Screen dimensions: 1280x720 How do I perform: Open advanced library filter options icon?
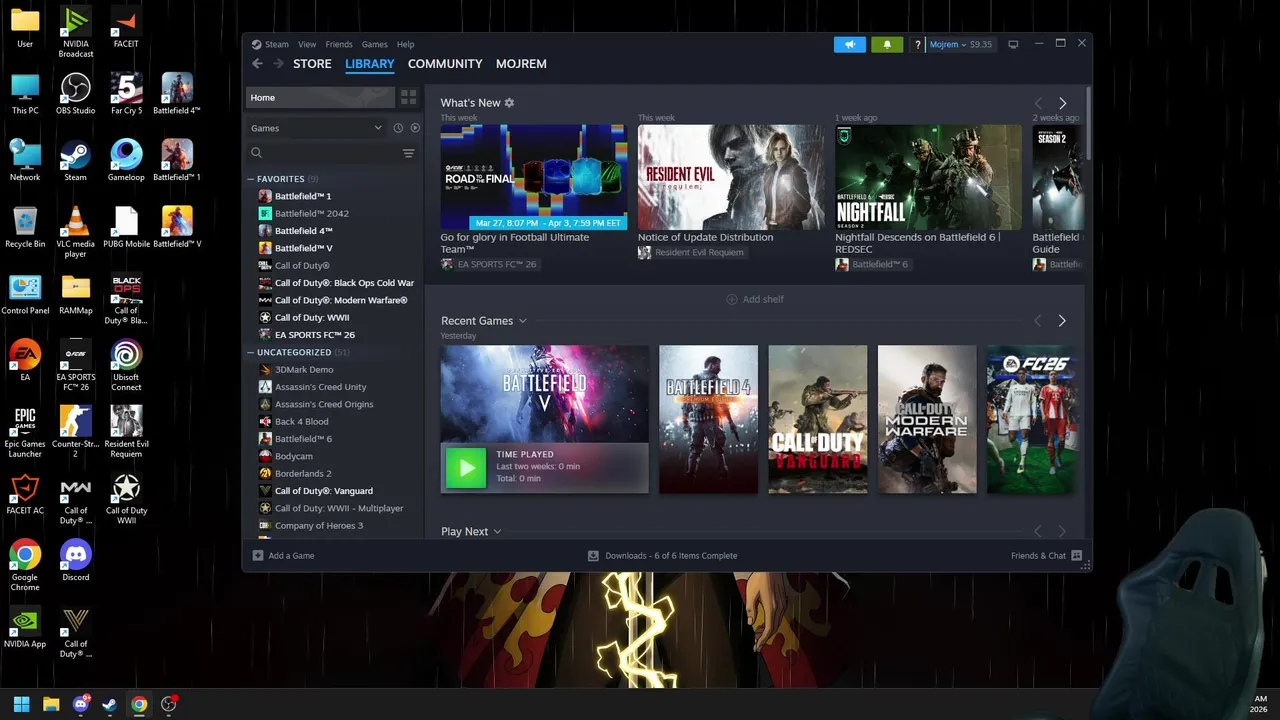[408, 153]
